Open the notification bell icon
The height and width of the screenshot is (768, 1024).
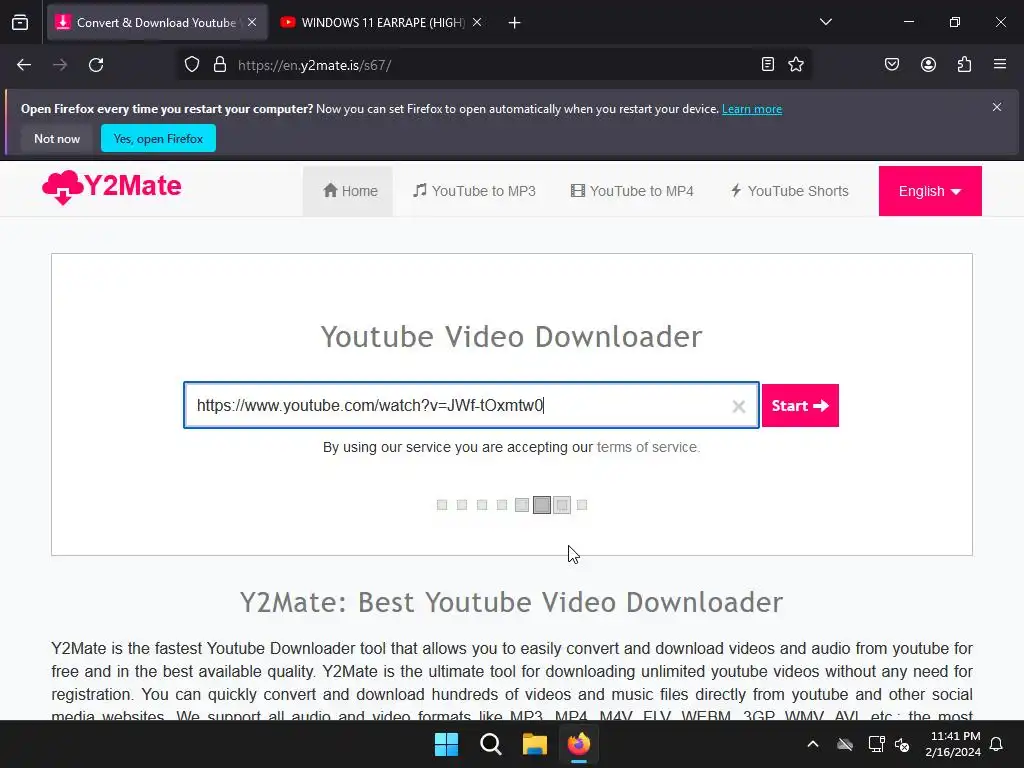[997, 744]
